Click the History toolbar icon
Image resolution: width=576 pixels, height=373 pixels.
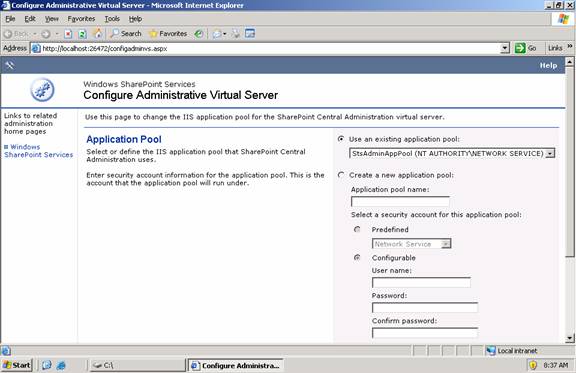click(x=199, y=34)
